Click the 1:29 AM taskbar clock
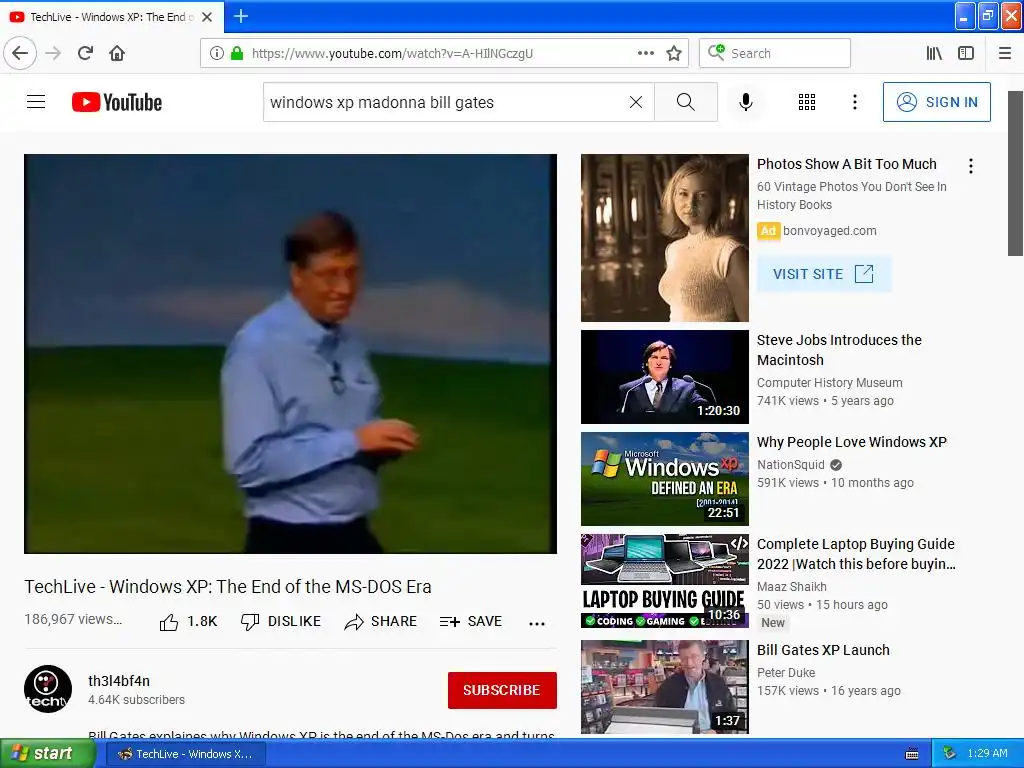 click(987, 753)
